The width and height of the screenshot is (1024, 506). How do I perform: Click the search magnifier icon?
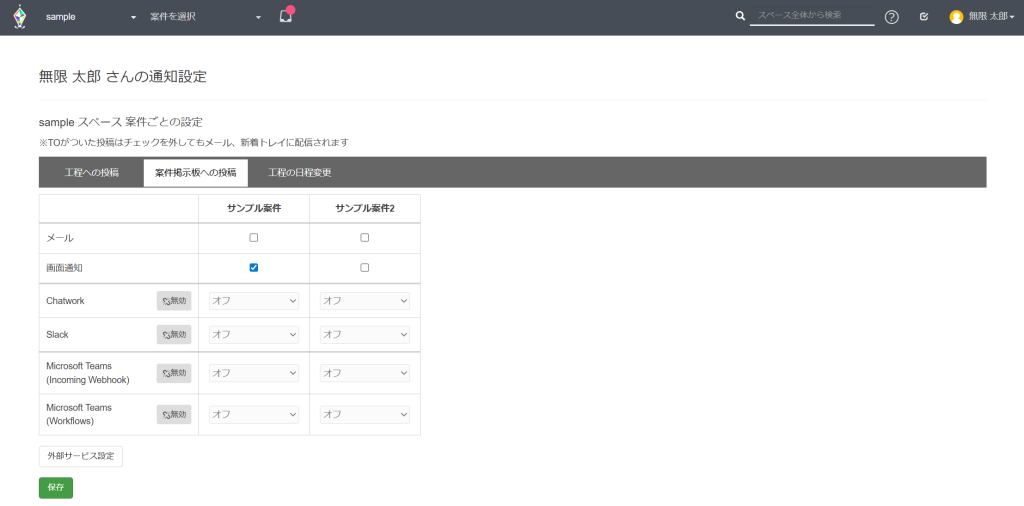pyautogui.click(x=740, y=16)
